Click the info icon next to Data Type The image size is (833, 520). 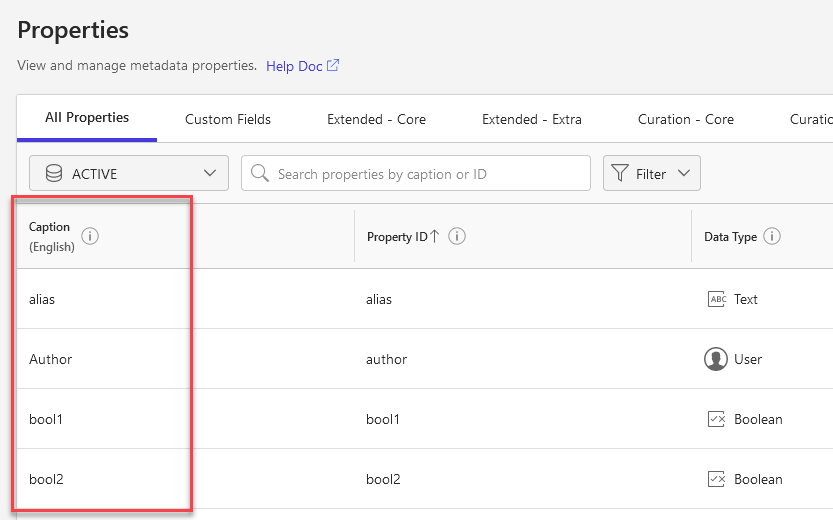click(772, 237)
